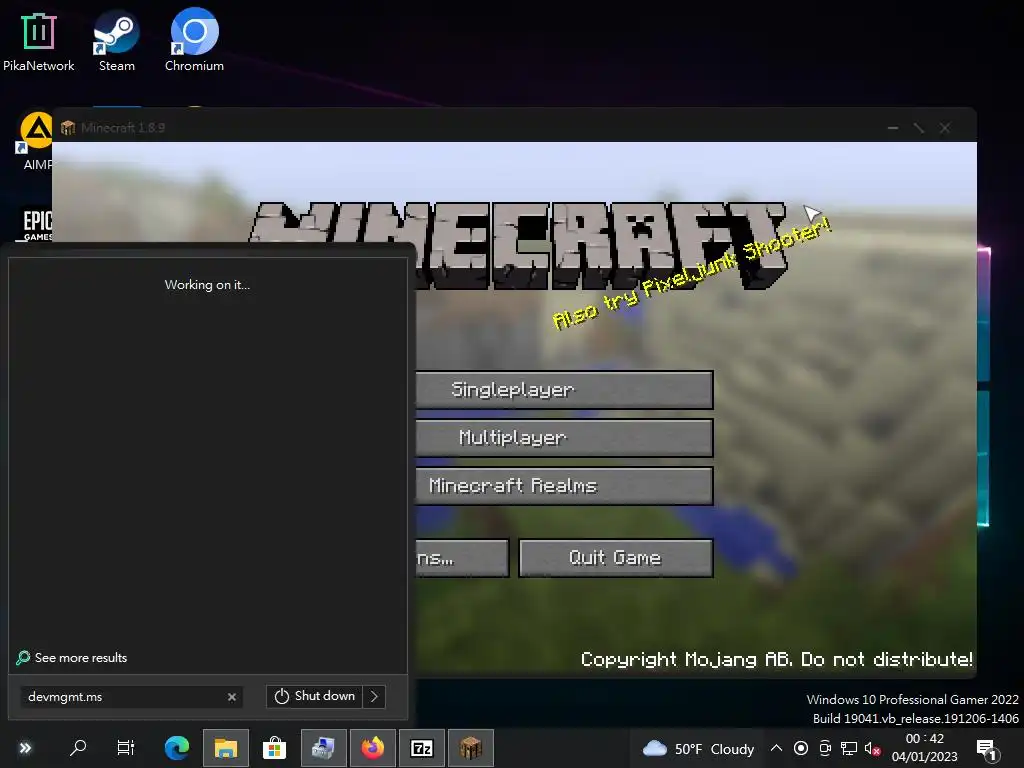
Task: Switch to Firefox on the taskbar
Action: pyautogui.click(x=373, y=748)
